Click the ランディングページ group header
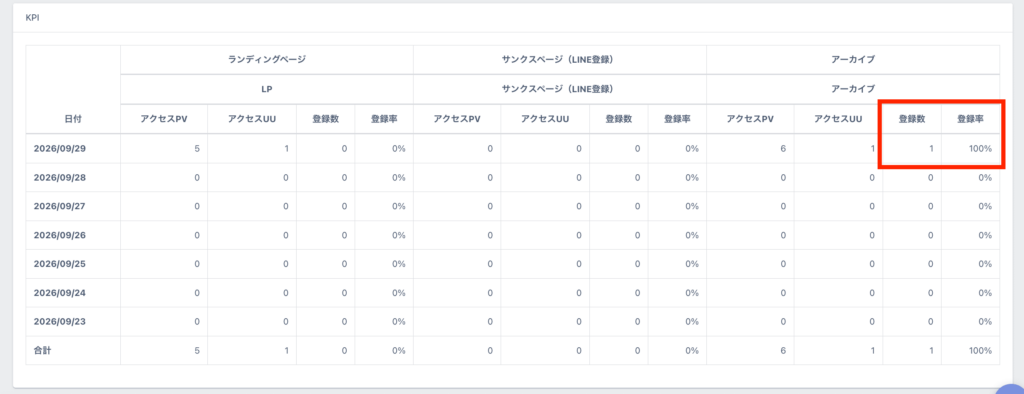Screen dimensions: 1024x394 (x=266, y=59)
